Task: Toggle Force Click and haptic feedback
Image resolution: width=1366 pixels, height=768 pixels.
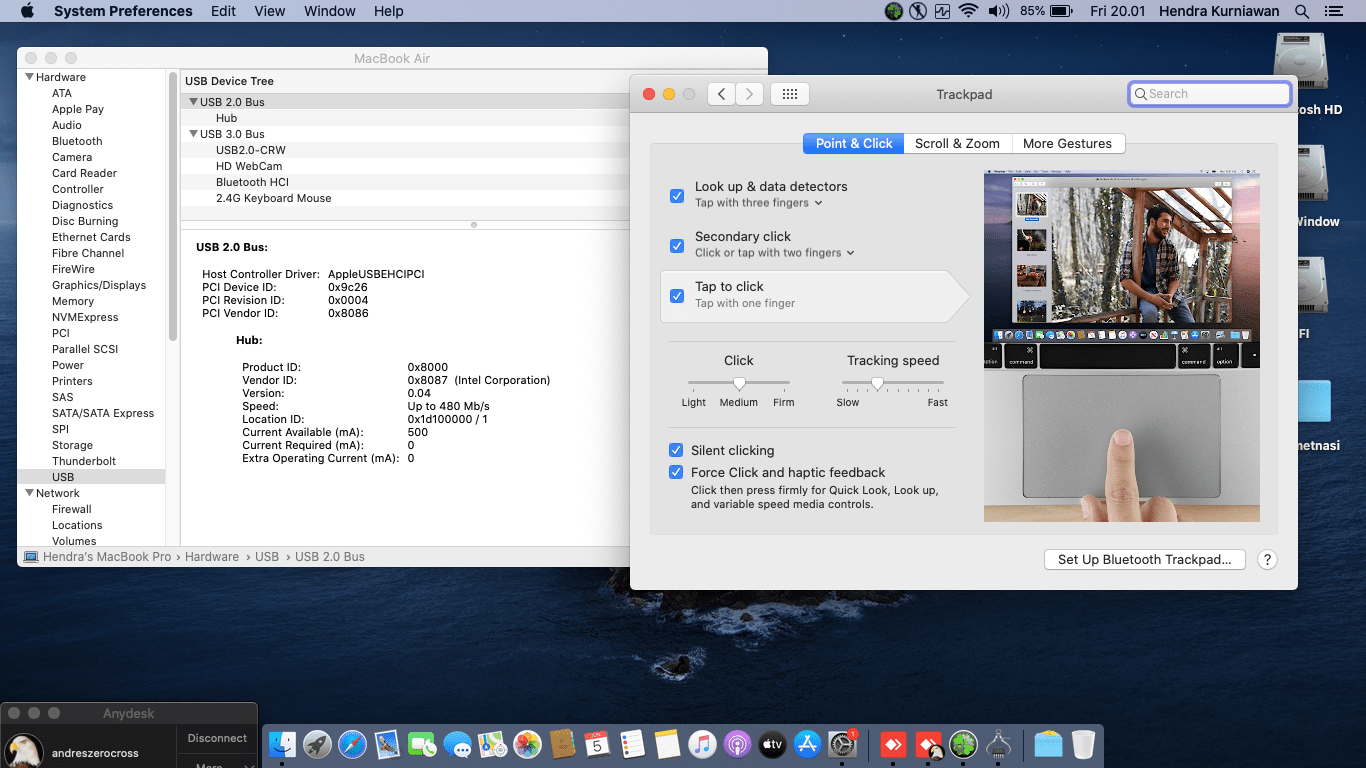Action: [x=677, y=473]
